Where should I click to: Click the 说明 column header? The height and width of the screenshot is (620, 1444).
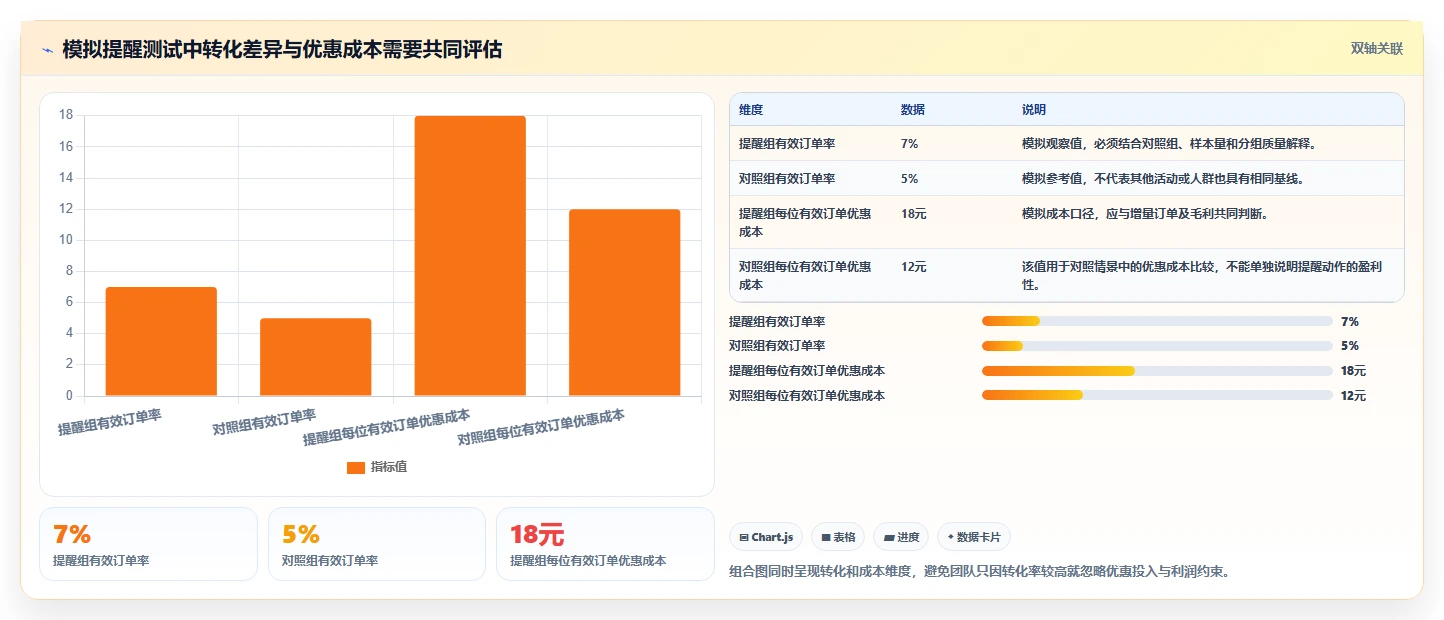tap(1034, 110)
